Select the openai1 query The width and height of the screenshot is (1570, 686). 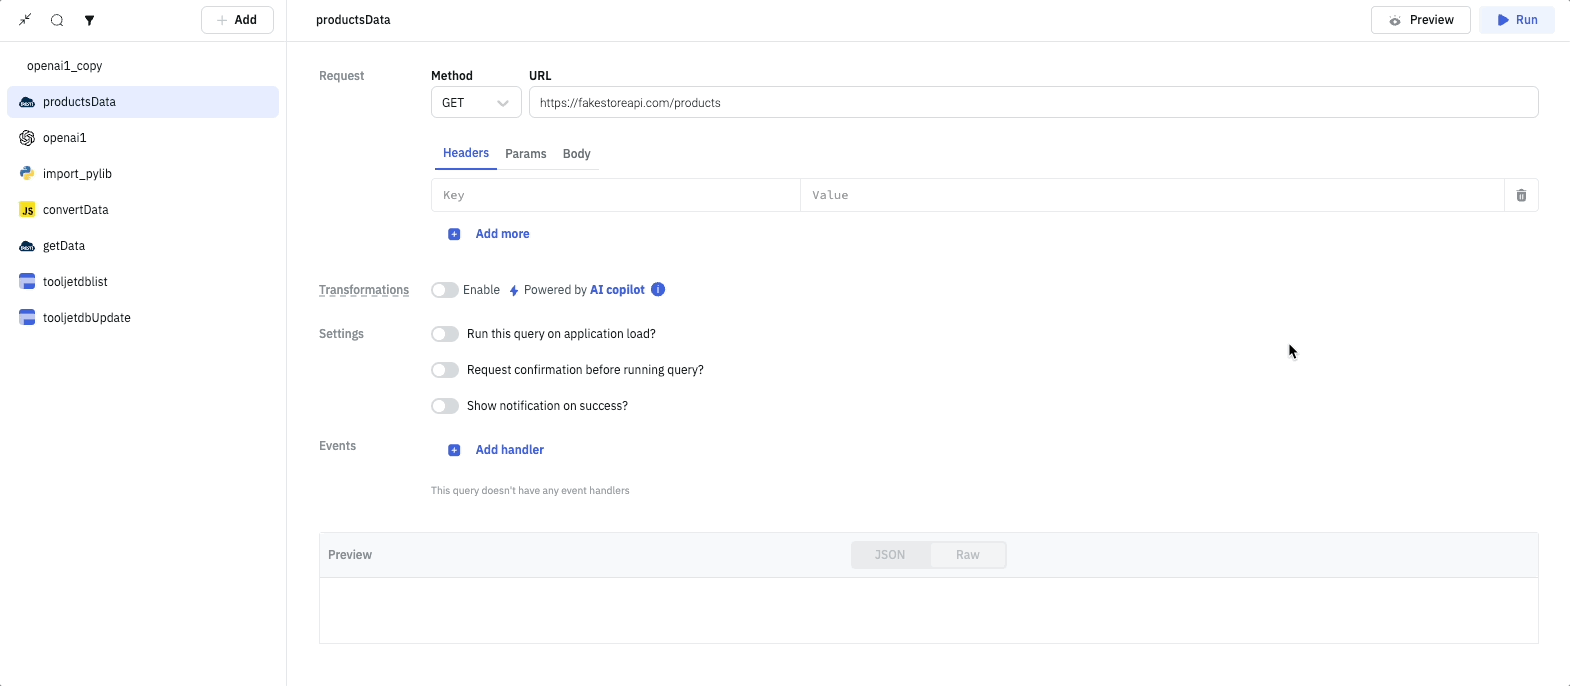65,138
